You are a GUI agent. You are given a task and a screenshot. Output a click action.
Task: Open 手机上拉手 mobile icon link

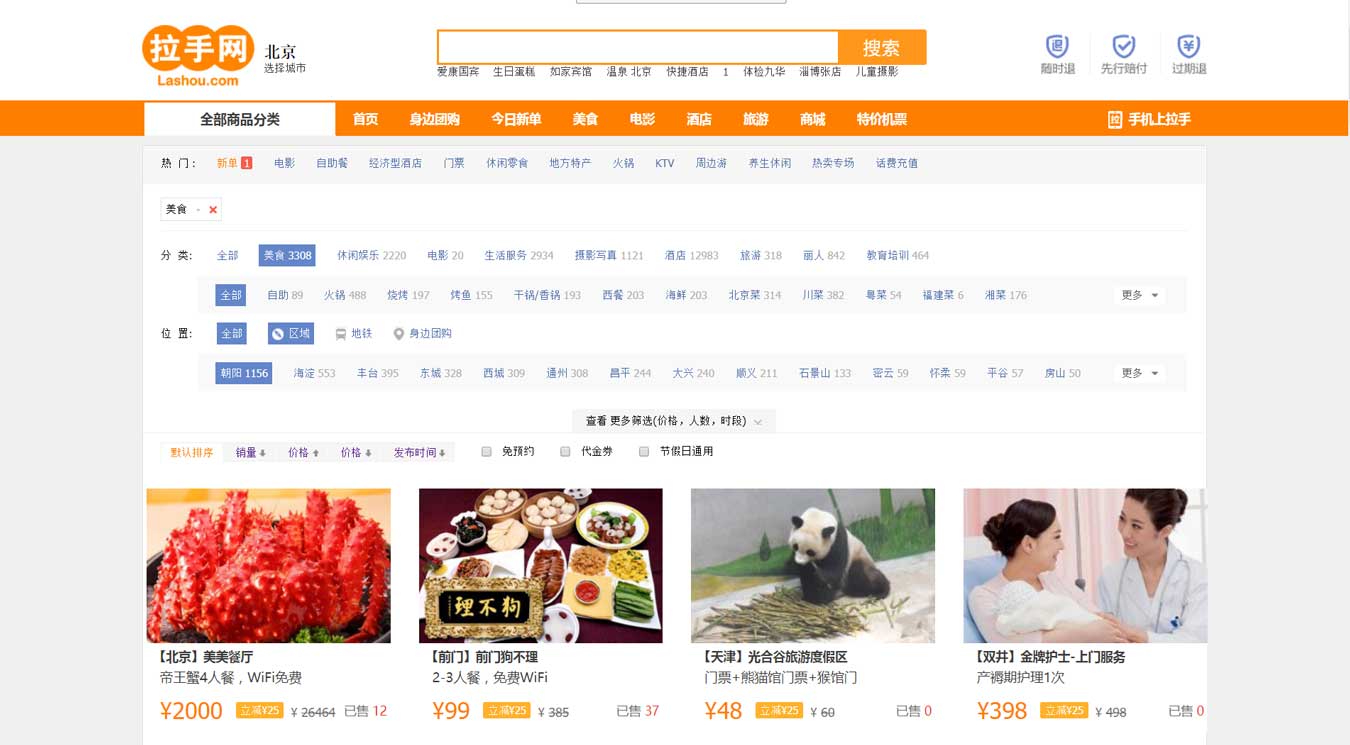[x=1115, y=119]
